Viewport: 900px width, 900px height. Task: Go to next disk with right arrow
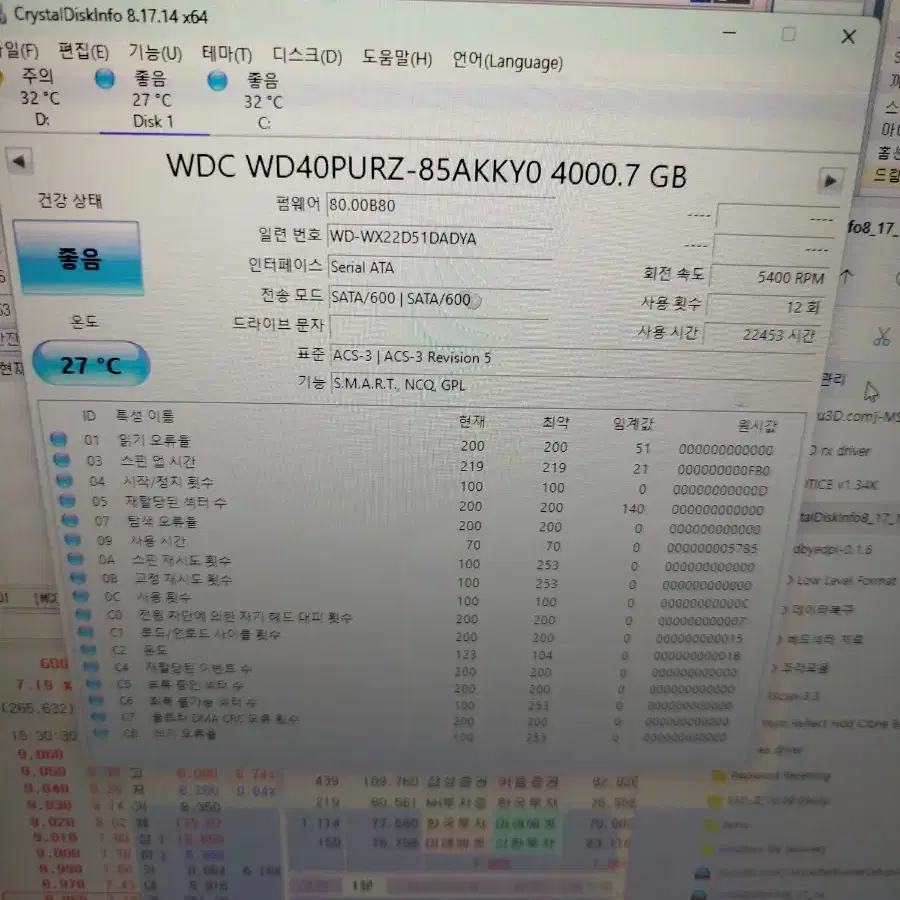click(x=830, y=181)
